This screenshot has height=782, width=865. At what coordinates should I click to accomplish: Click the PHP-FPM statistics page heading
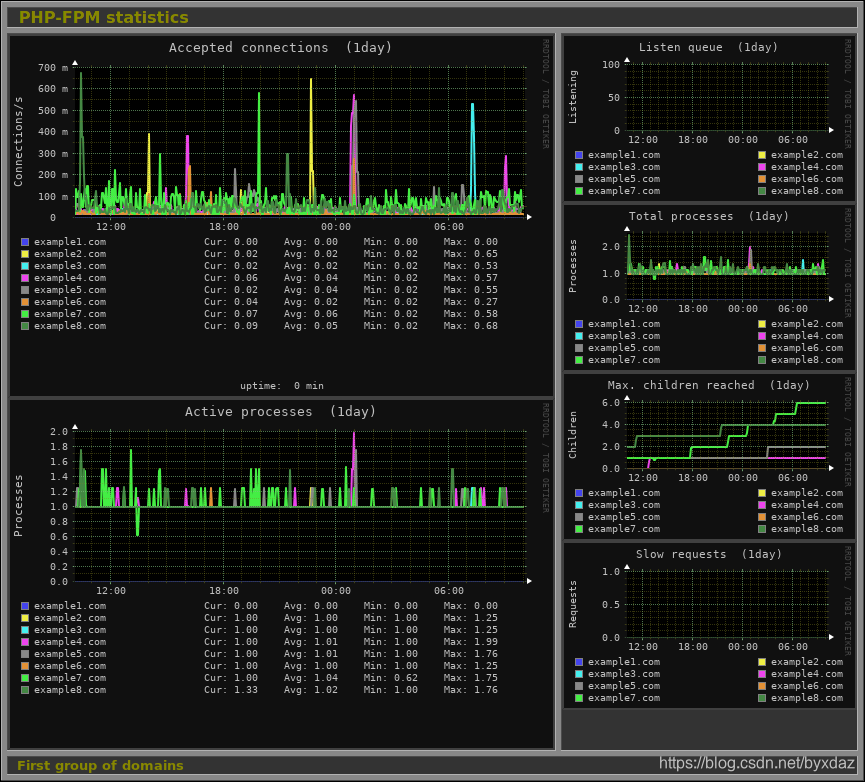tap(104, 17)
